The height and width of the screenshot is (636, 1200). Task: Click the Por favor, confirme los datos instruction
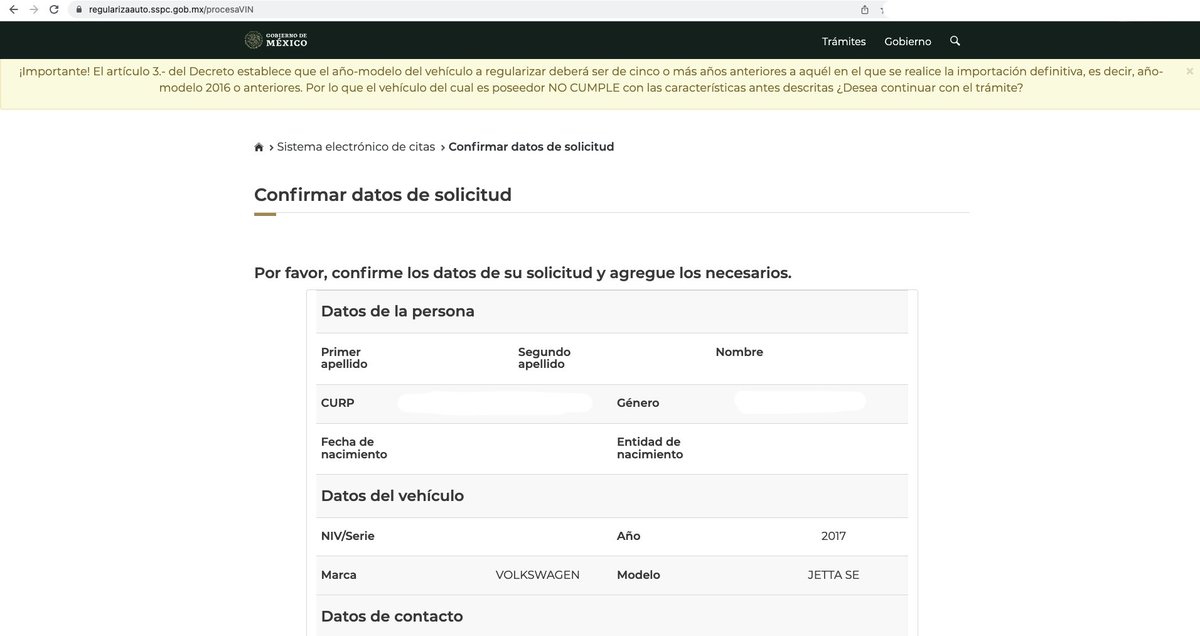[523, 273]
